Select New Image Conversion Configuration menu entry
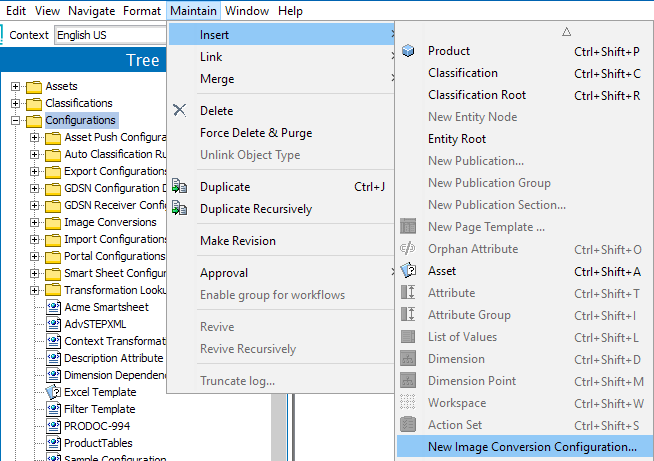The width and height of the screenshot is (654, 461). click(532, 447)
